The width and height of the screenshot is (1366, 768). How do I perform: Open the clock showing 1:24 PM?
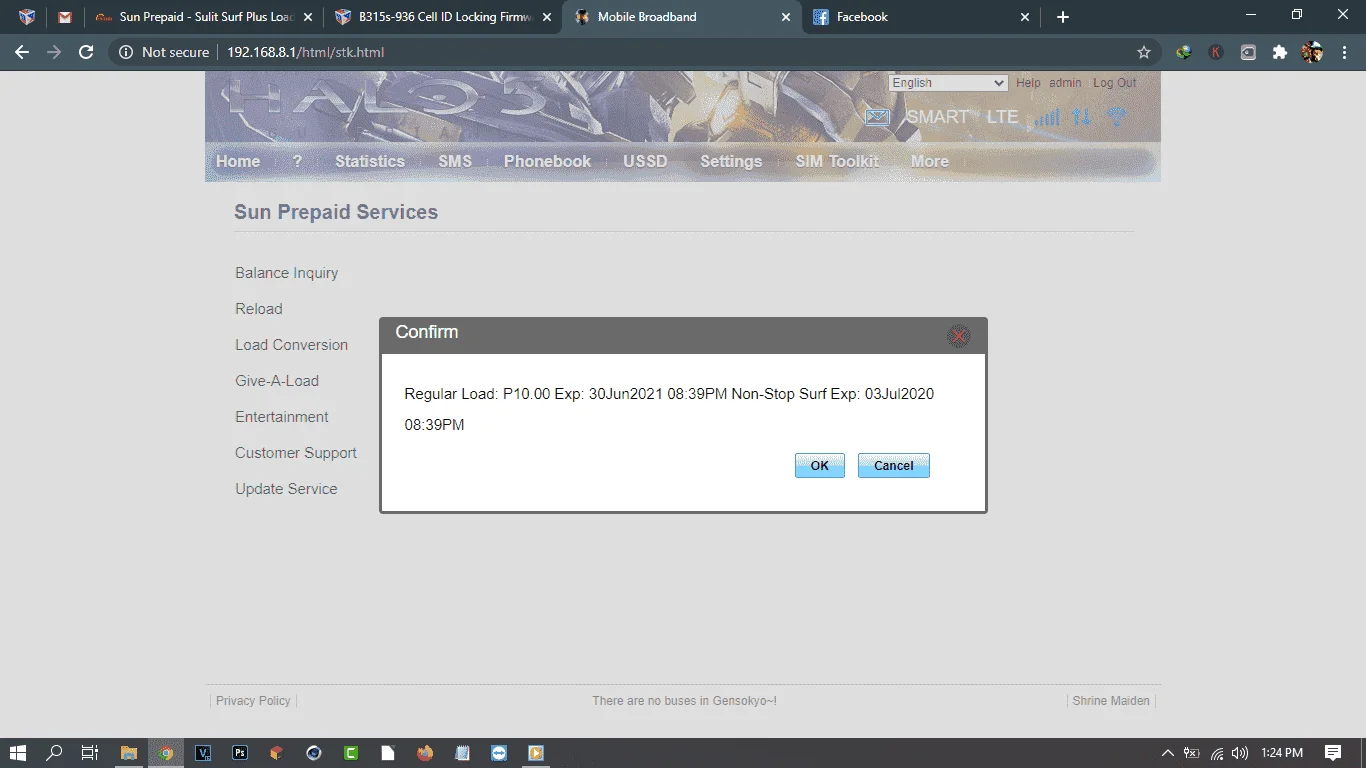coord(1282,753)
